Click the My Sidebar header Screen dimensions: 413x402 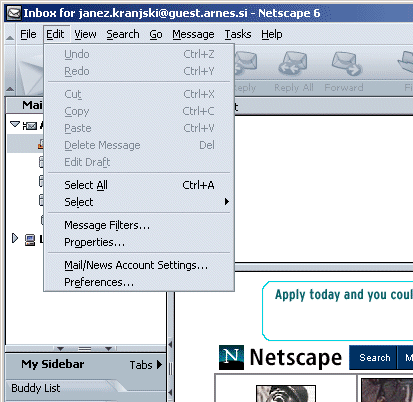click(53, 364)
